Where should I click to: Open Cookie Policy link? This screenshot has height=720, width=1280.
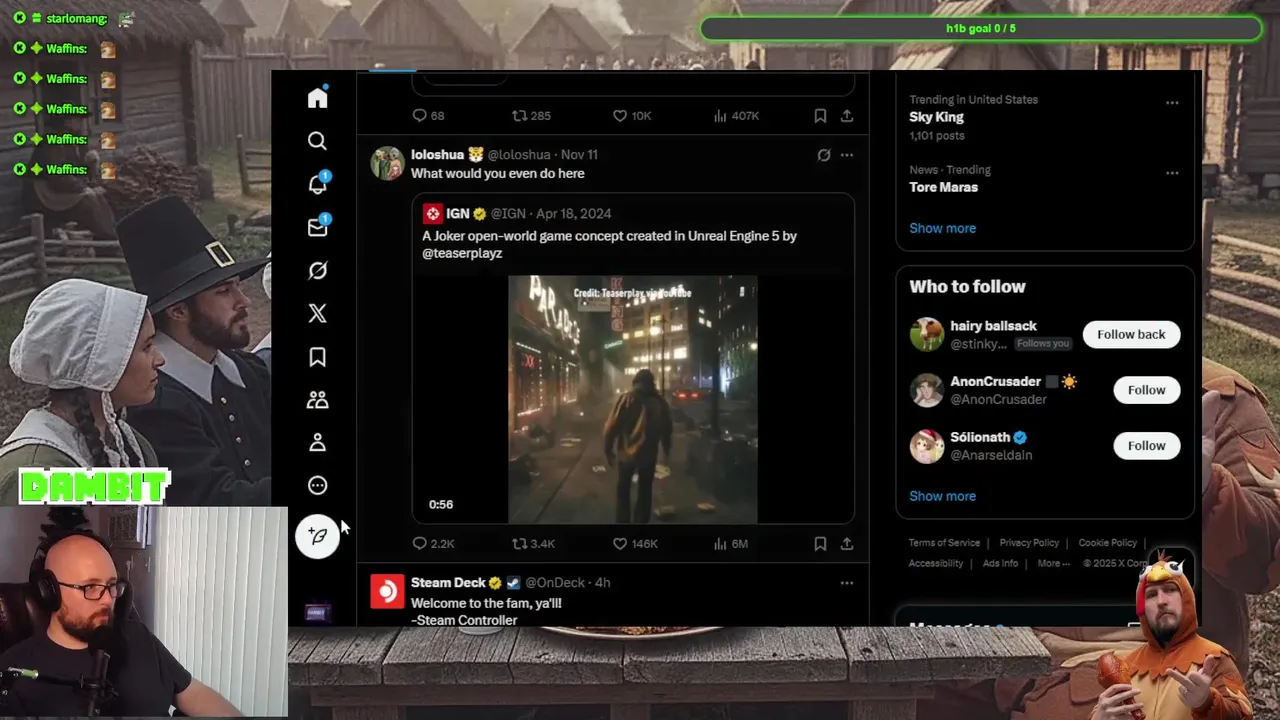point(1108,543)
